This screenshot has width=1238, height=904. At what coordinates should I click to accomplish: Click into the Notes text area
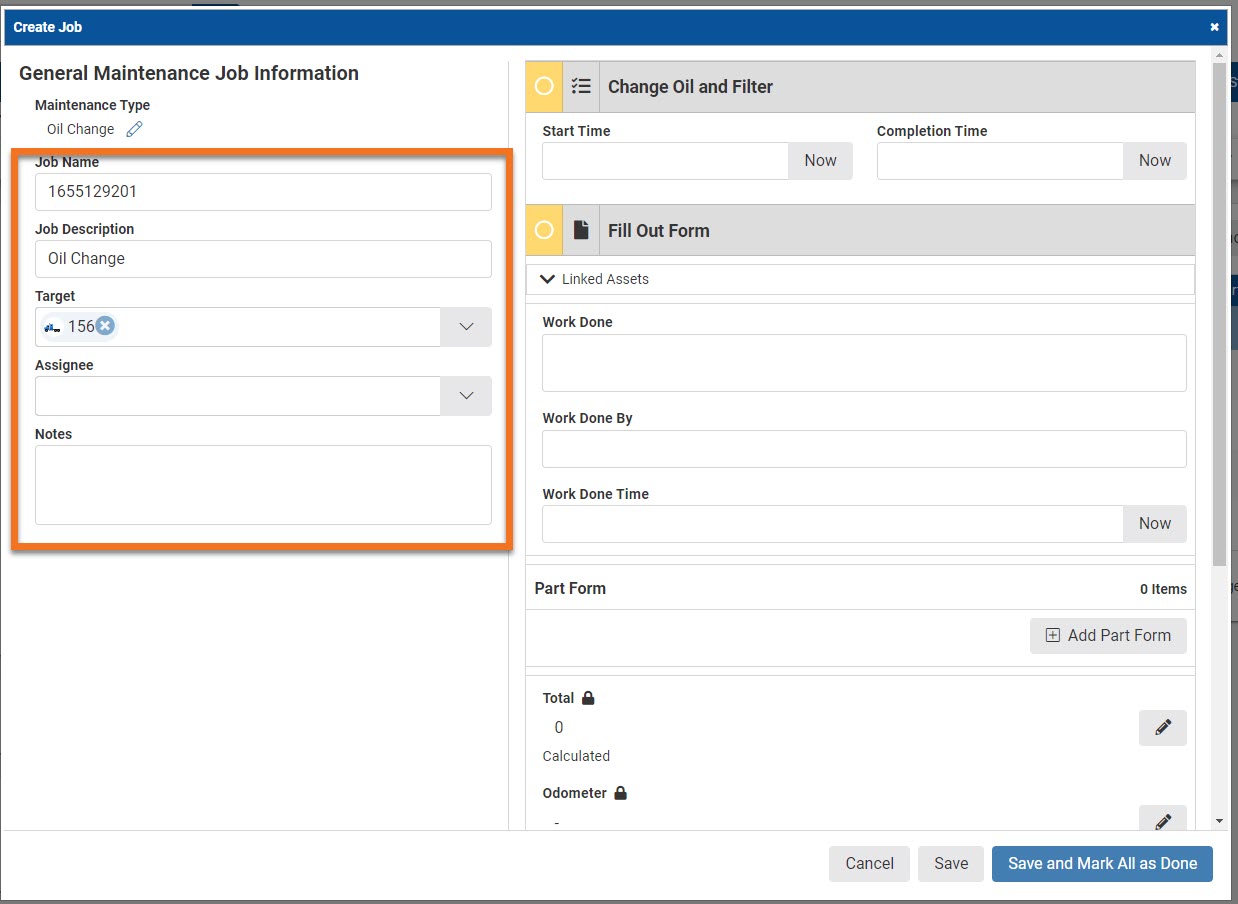click(263, 485)
